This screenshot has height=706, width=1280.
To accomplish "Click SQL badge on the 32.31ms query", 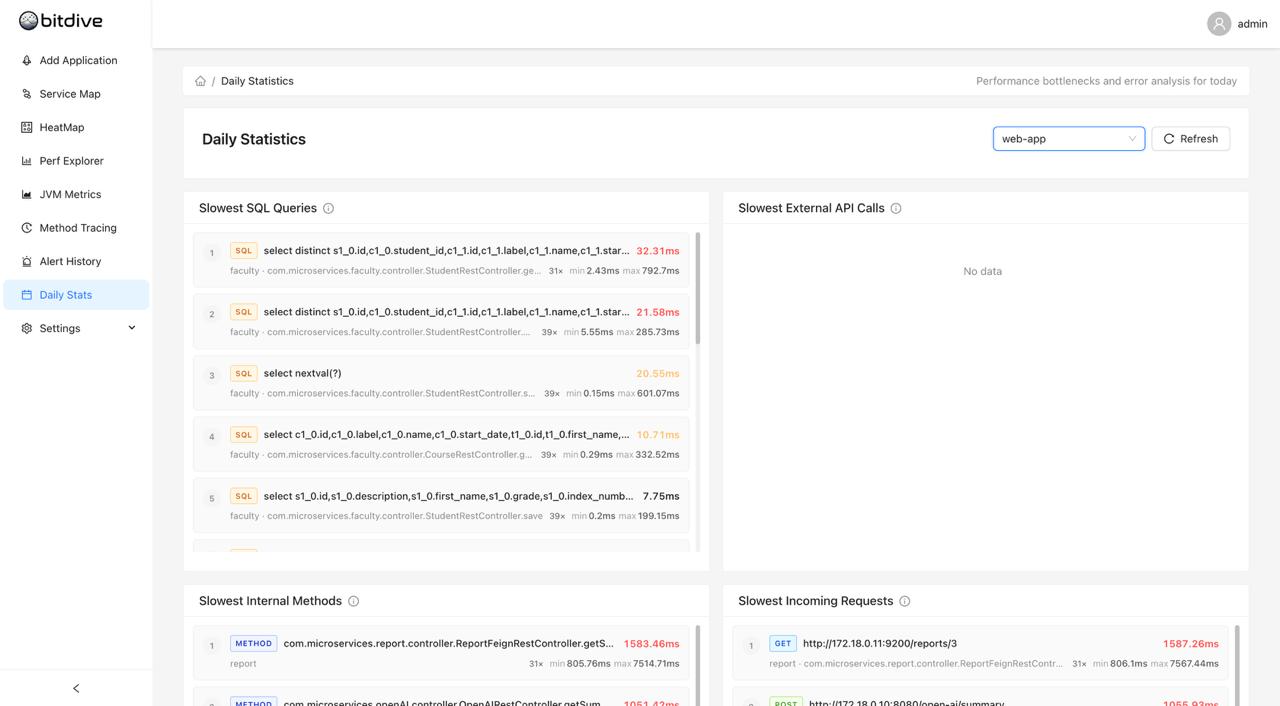I will coord(243,250).
